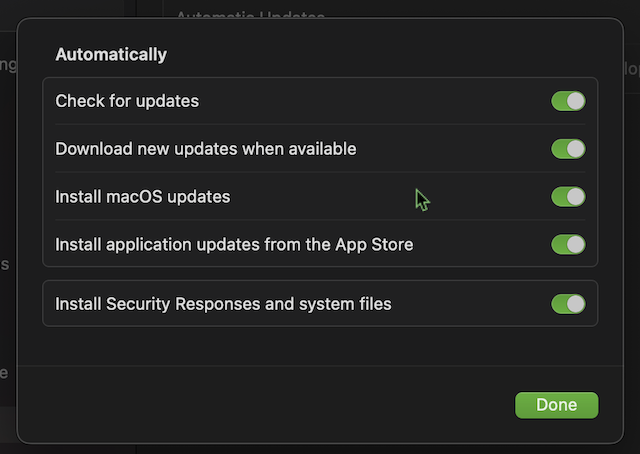Click the 'Automatically' section heading
The height and width of the screenshot is (454, 640).
111,55
